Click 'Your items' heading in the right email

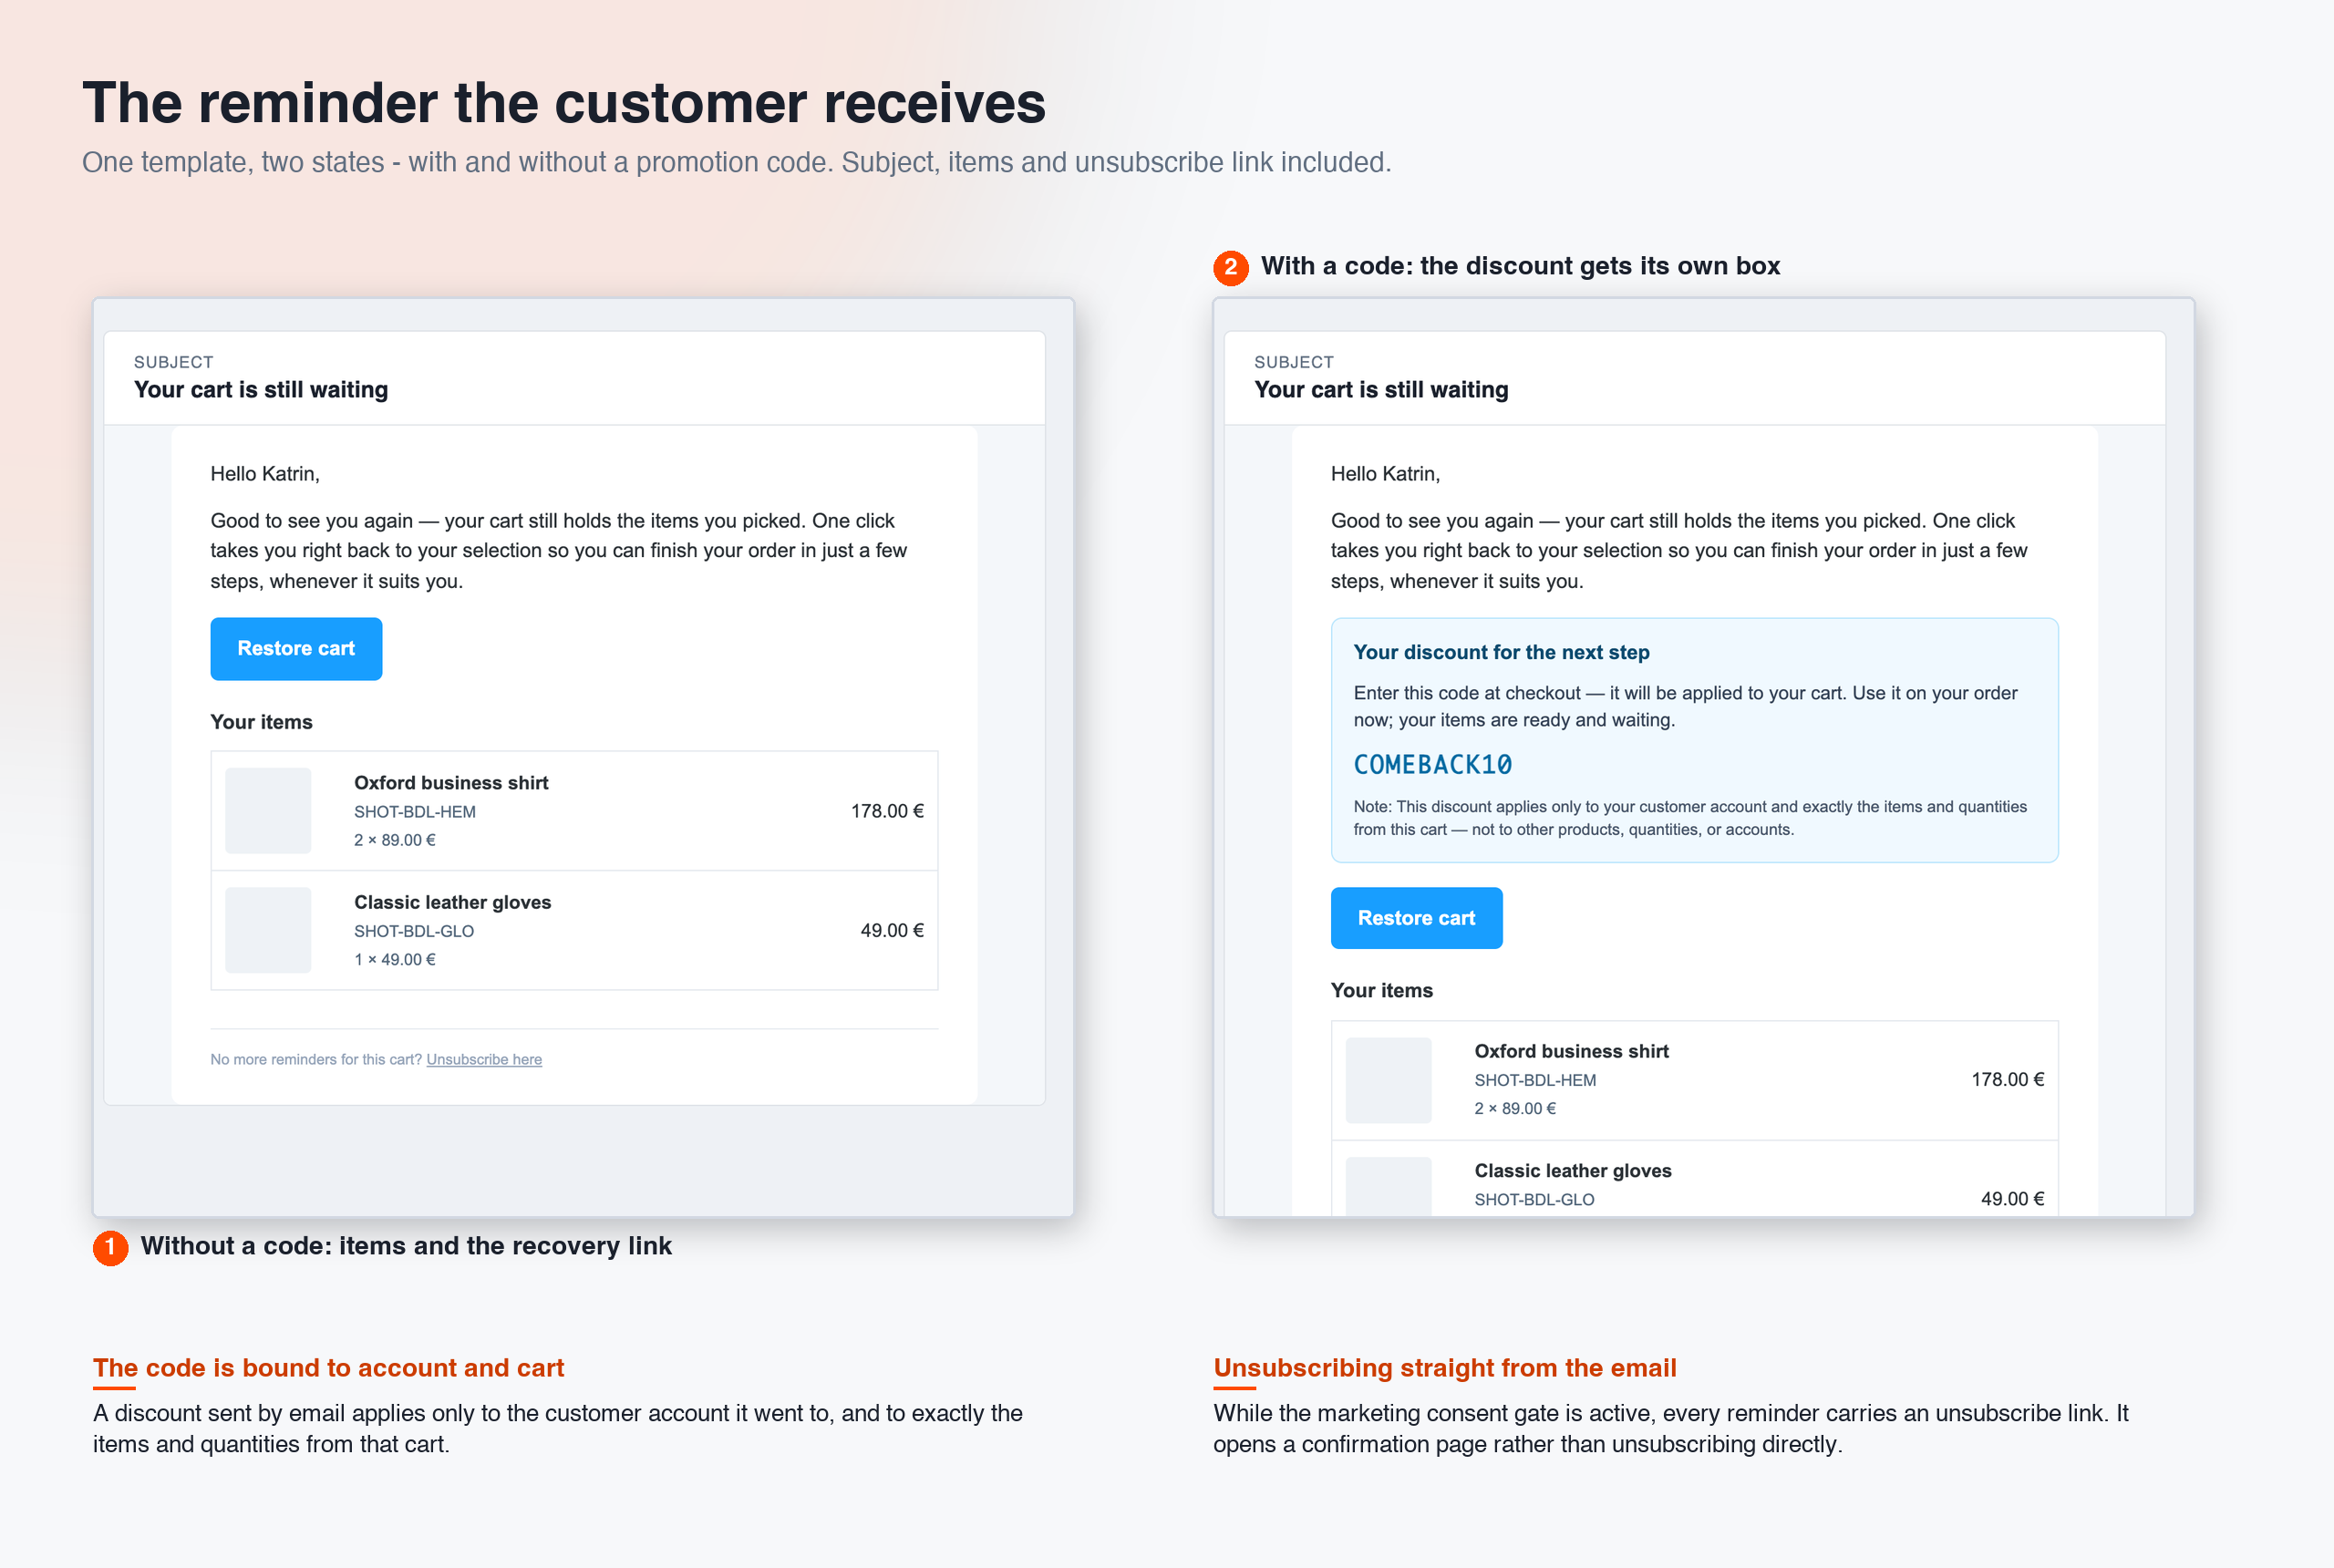(x=1381, y=990)
